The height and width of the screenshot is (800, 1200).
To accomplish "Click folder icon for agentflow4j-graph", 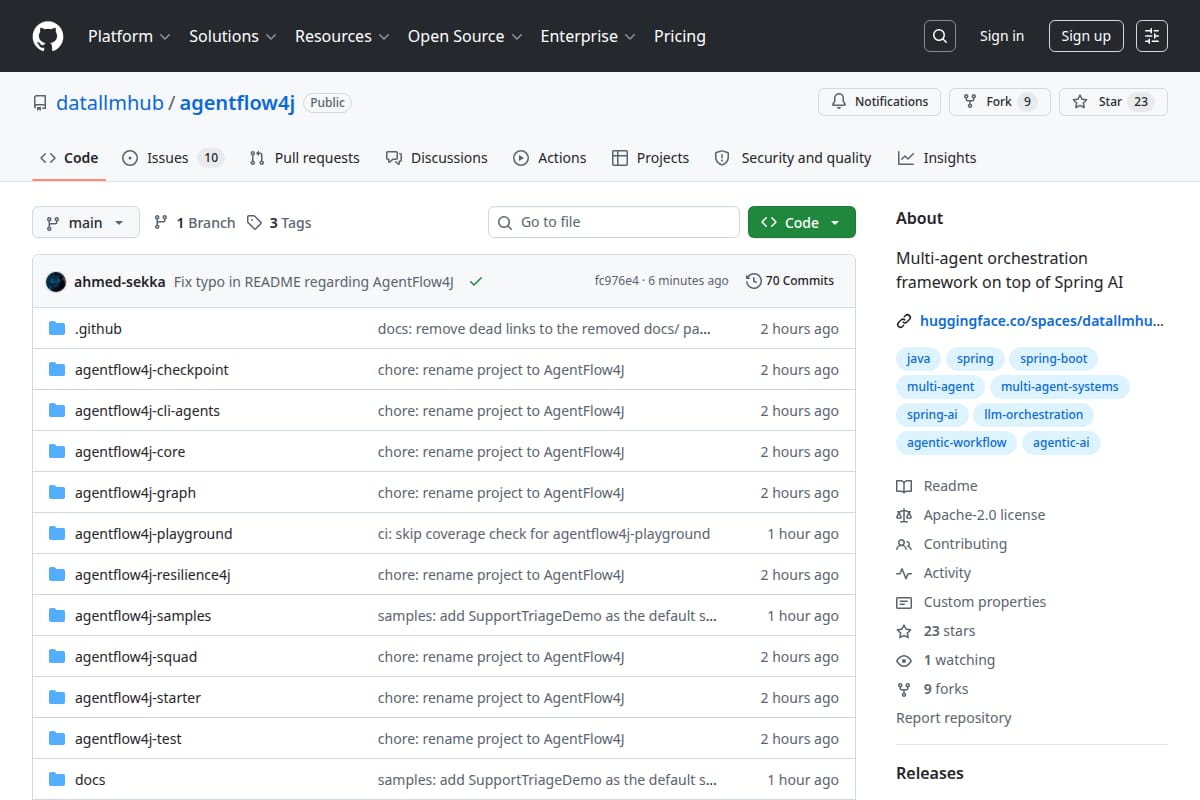I will click(x=57, y=492).
